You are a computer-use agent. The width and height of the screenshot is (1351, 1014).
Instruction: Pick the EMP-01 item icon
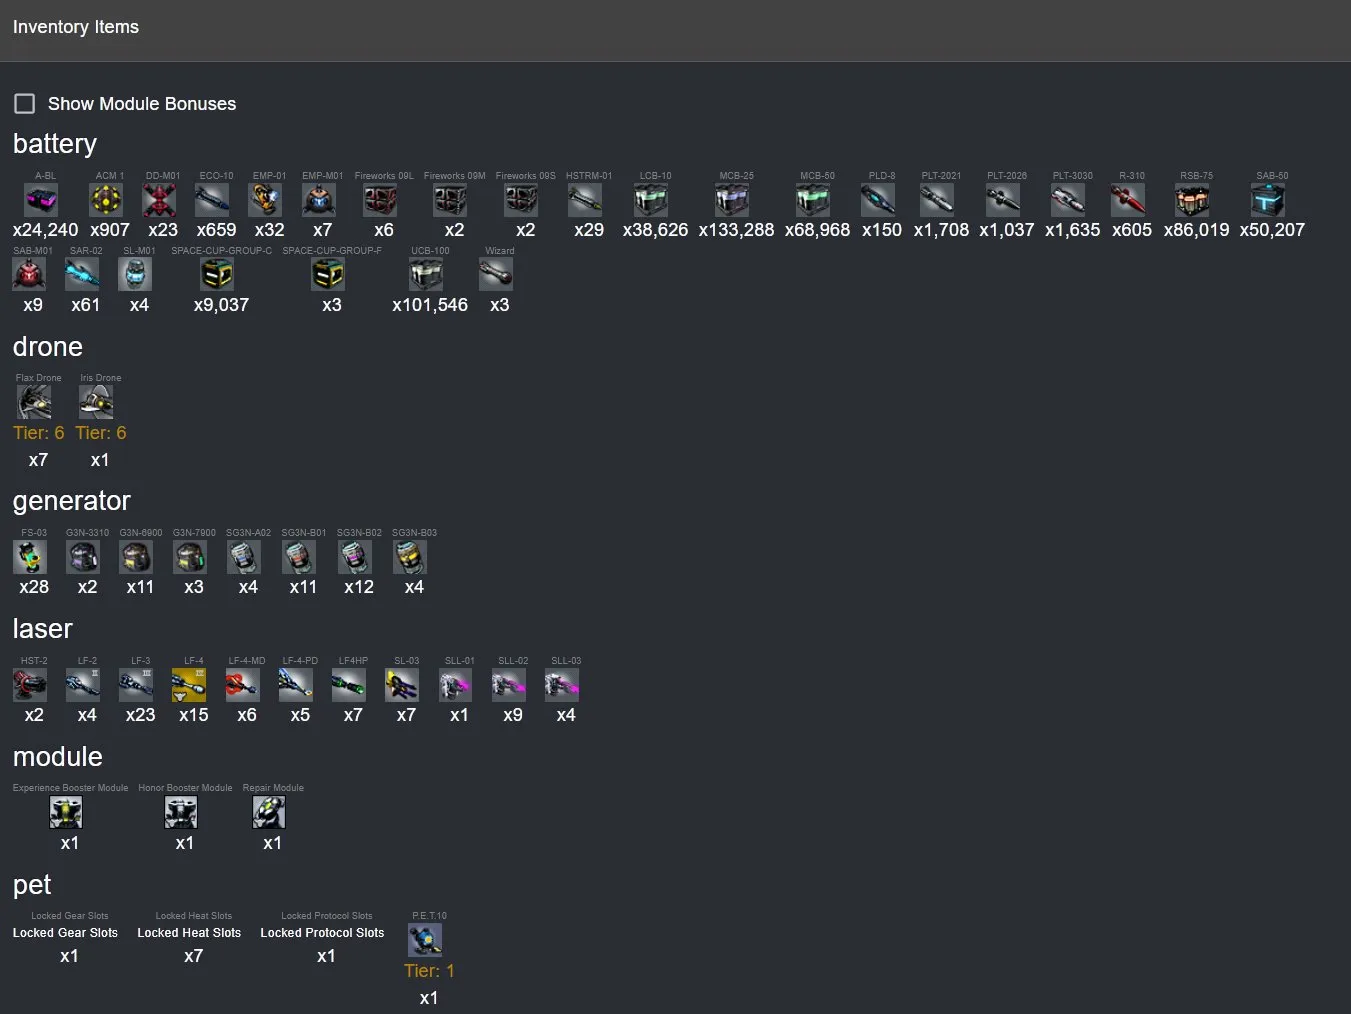[266, 200]
